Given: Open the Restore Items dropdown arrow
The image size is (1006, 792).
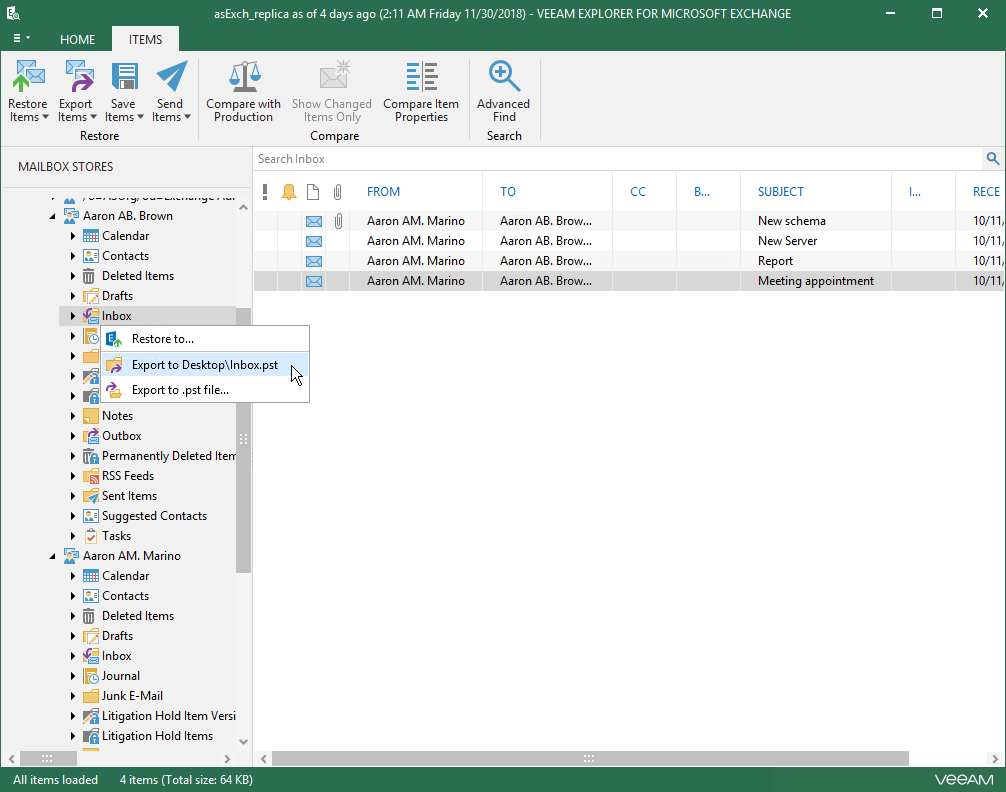Looking at the screenshot, I should click(45, 117).
